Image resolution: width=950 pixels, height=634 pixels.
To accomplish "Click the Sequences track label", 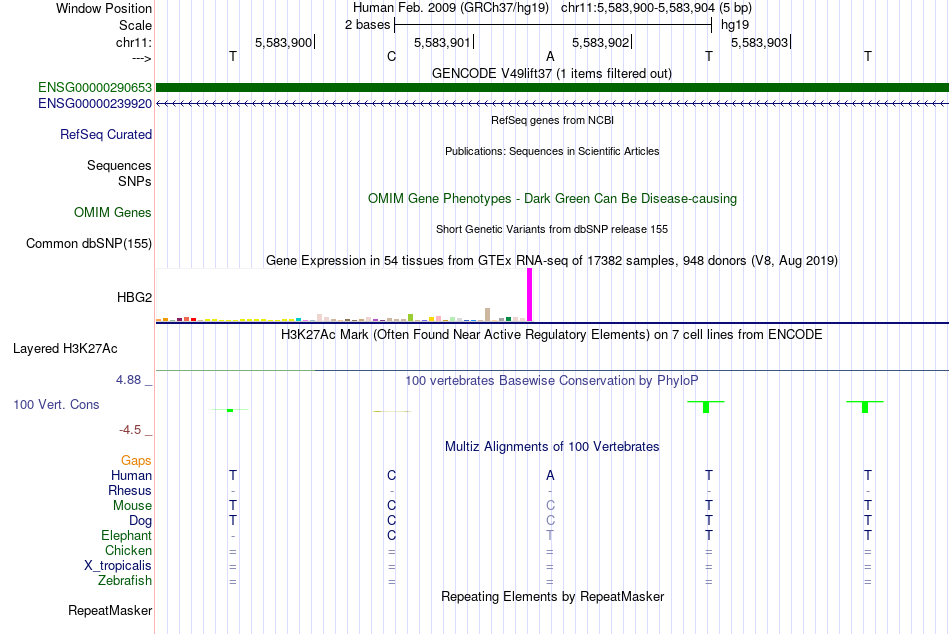I will click(119, 165).
